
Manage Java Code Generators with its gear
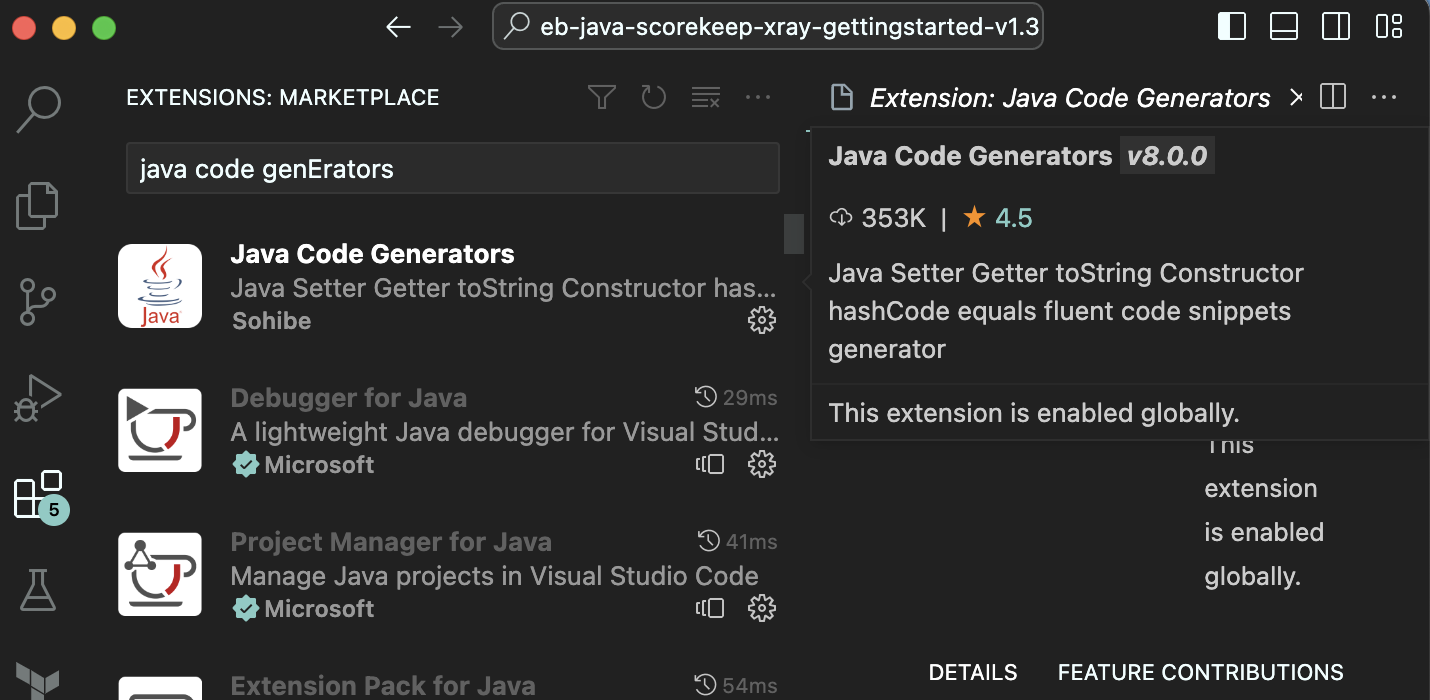tap(762, 320)
